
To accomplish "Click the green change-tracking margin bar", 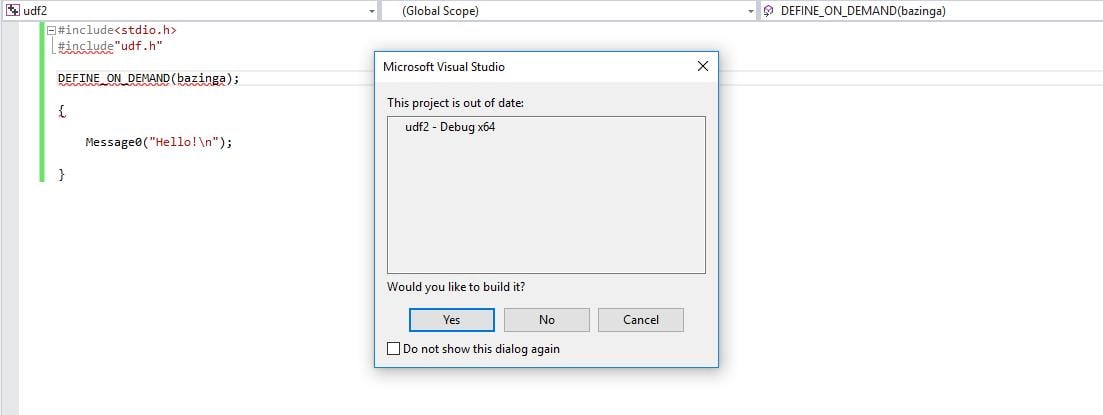I will pos(42,102).
